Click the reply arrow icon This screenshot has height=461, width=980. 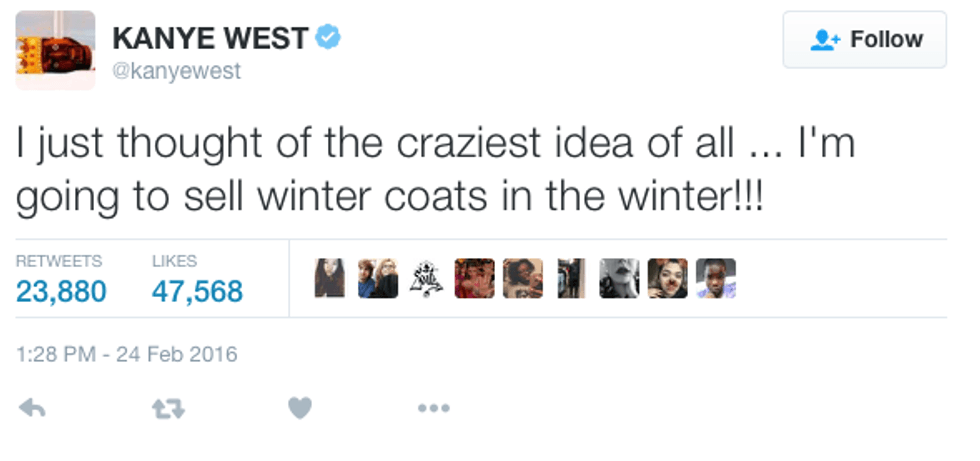[x=32, y=408]
